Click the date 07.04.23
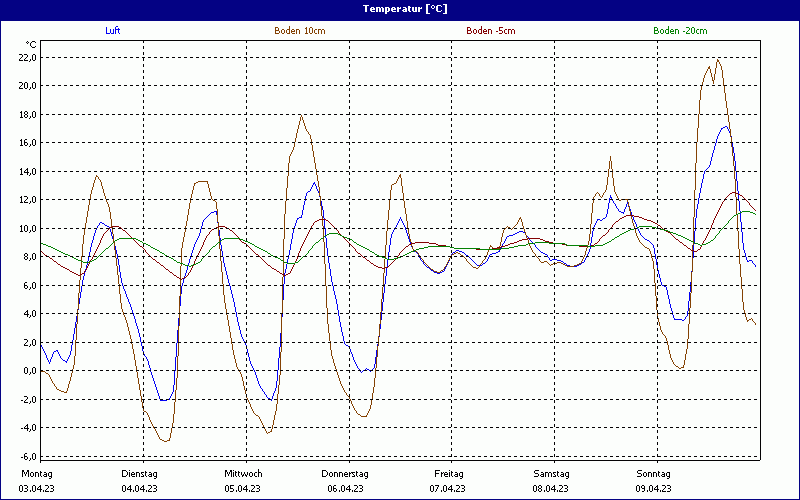Screen dimensions: 800x500 click(x=447, y=489)
